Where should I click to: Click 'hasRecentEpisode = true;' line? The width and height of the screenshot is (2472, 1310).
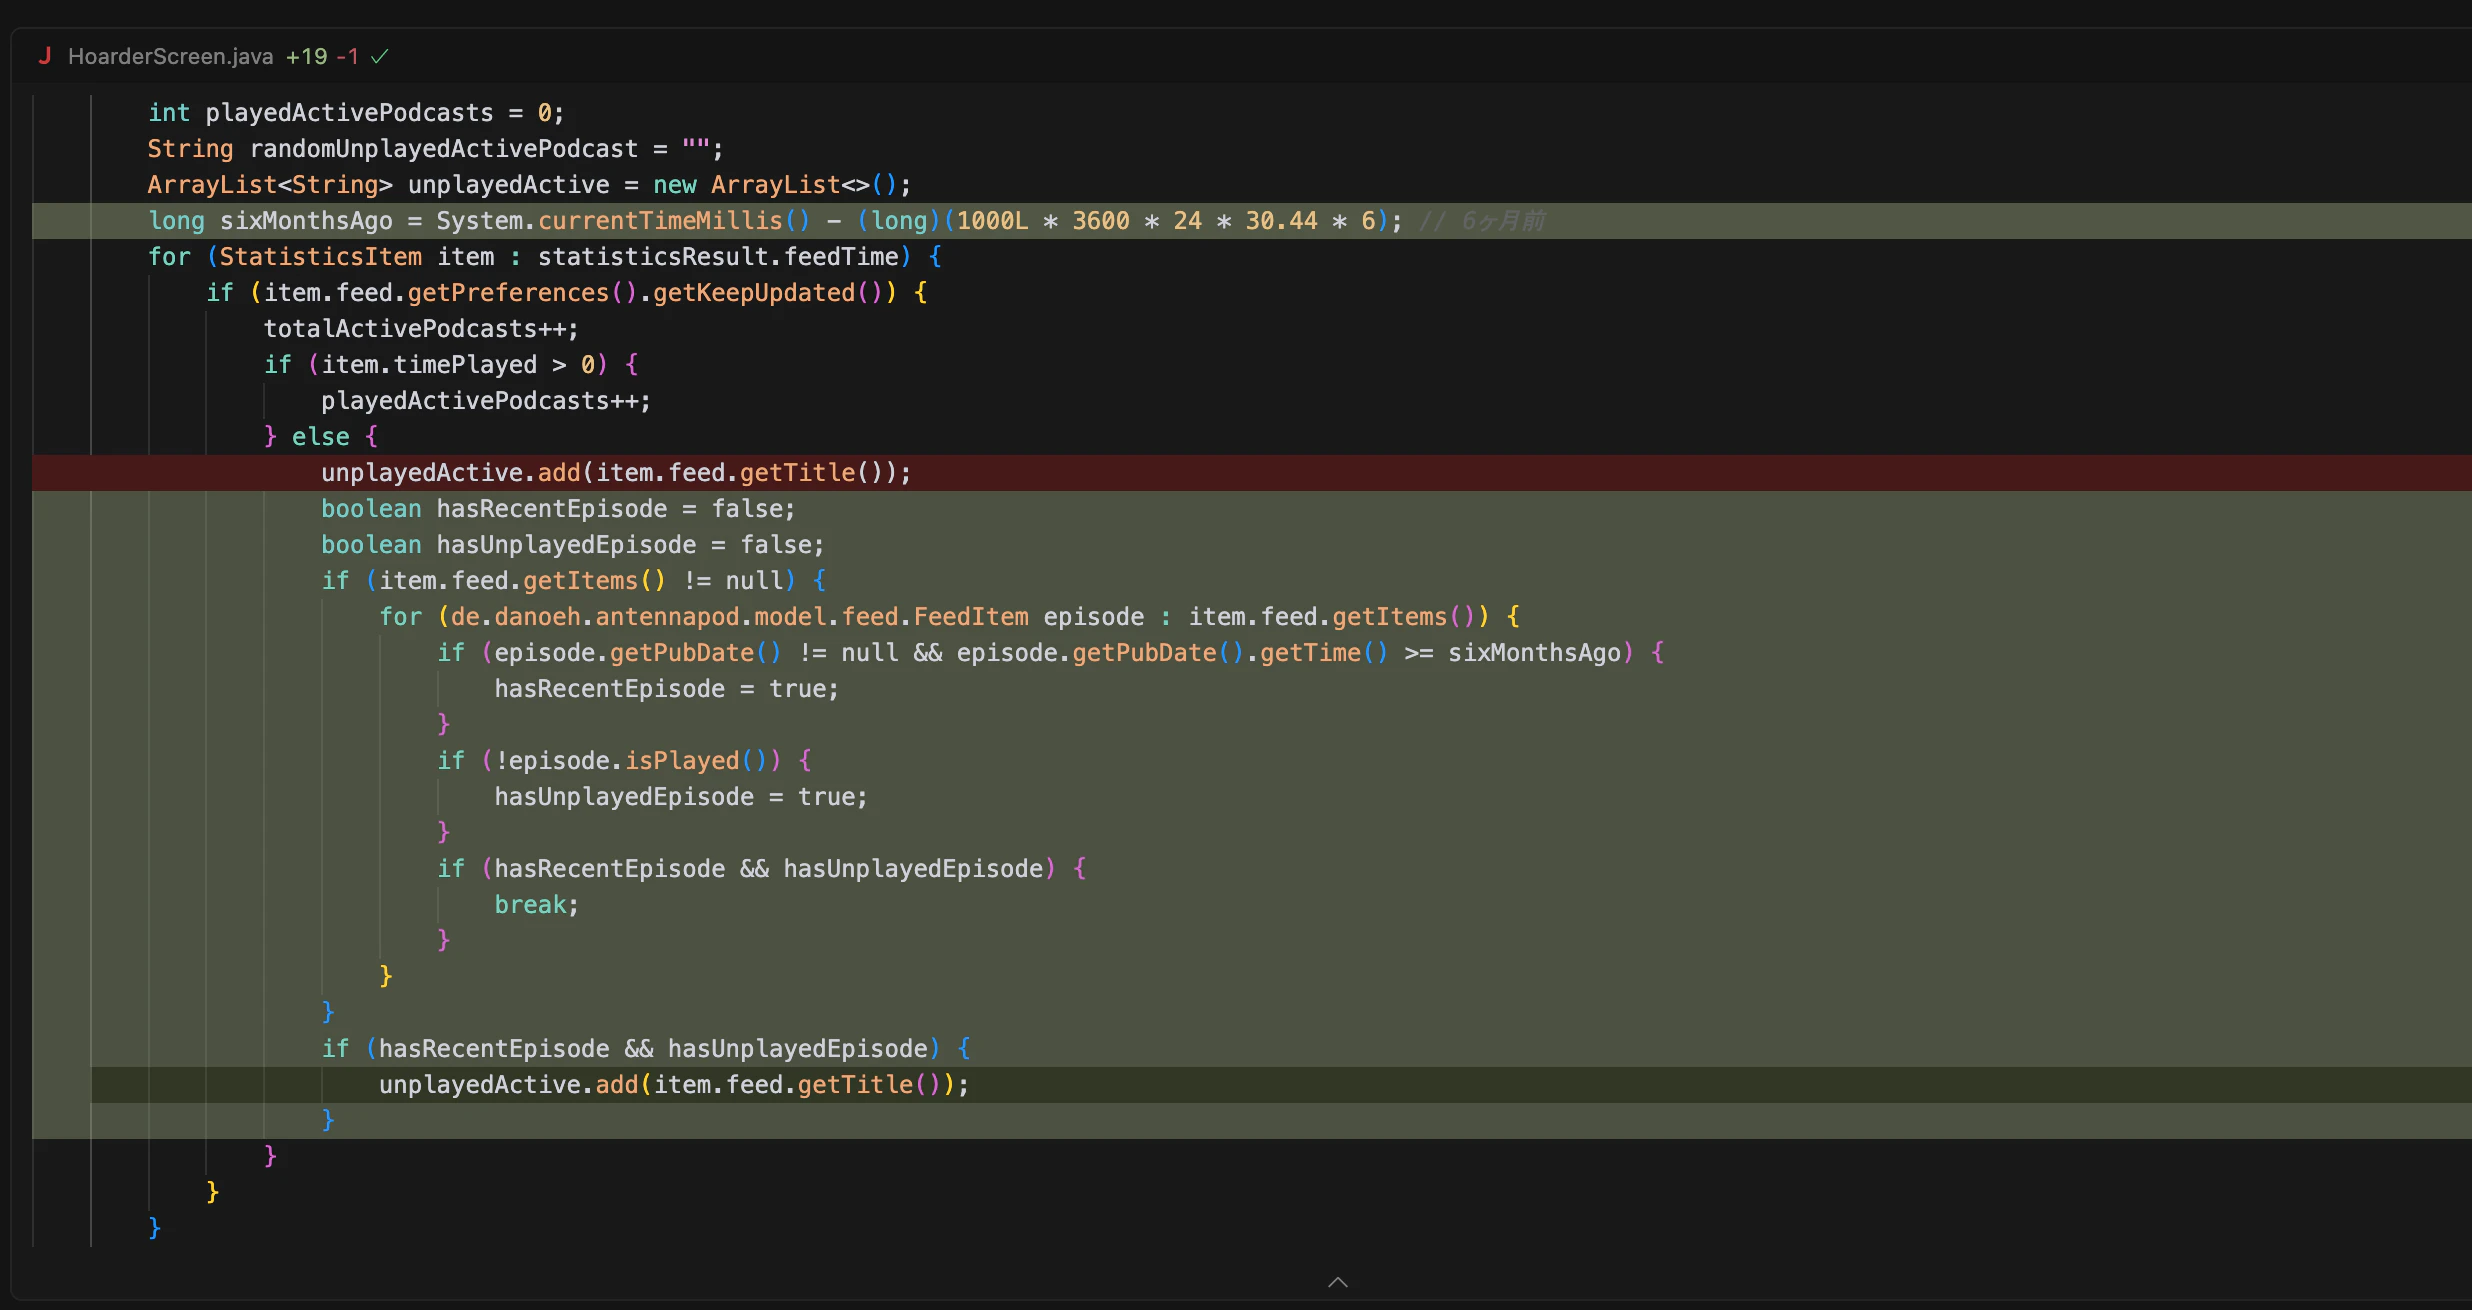point(667,688)
